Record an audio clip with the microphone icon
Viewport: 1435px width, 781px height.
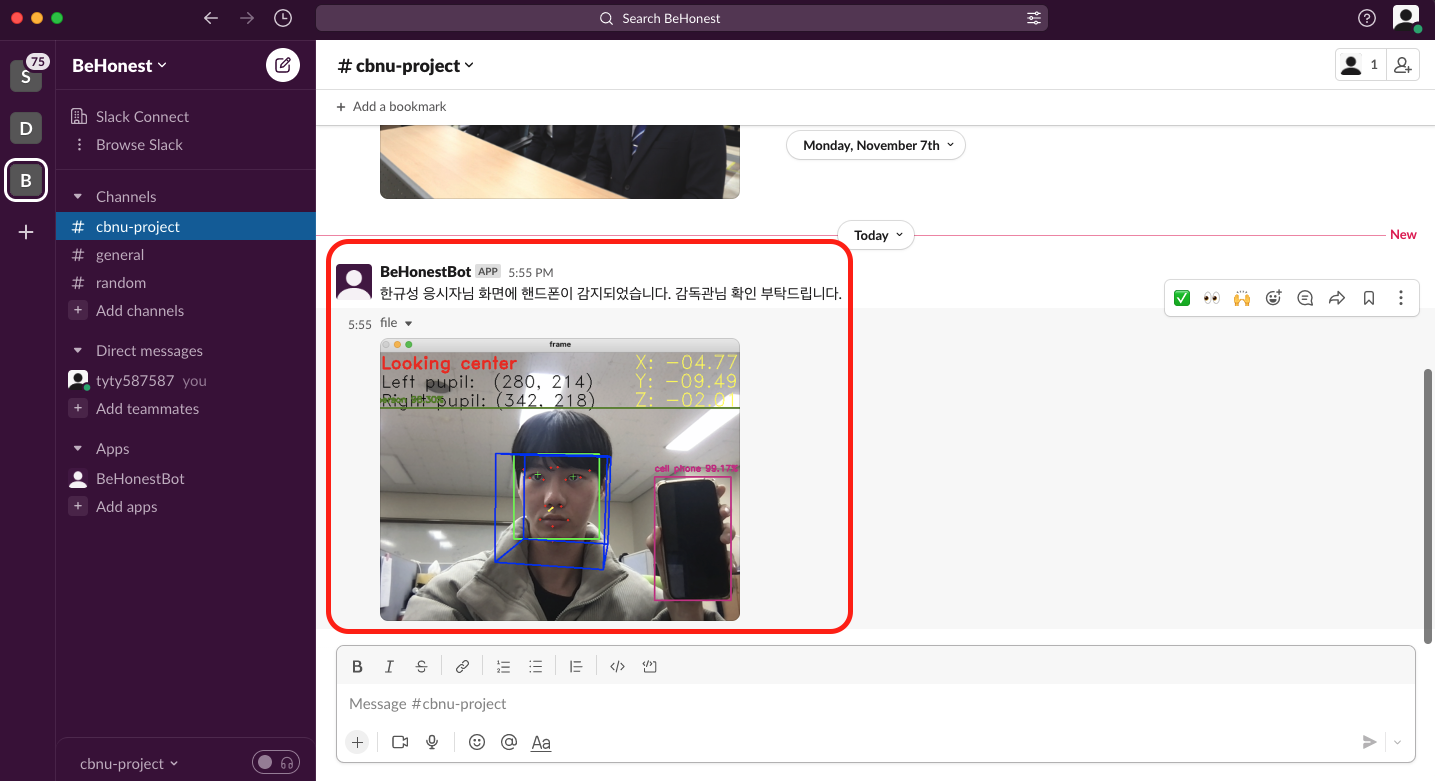pos(432,742)
